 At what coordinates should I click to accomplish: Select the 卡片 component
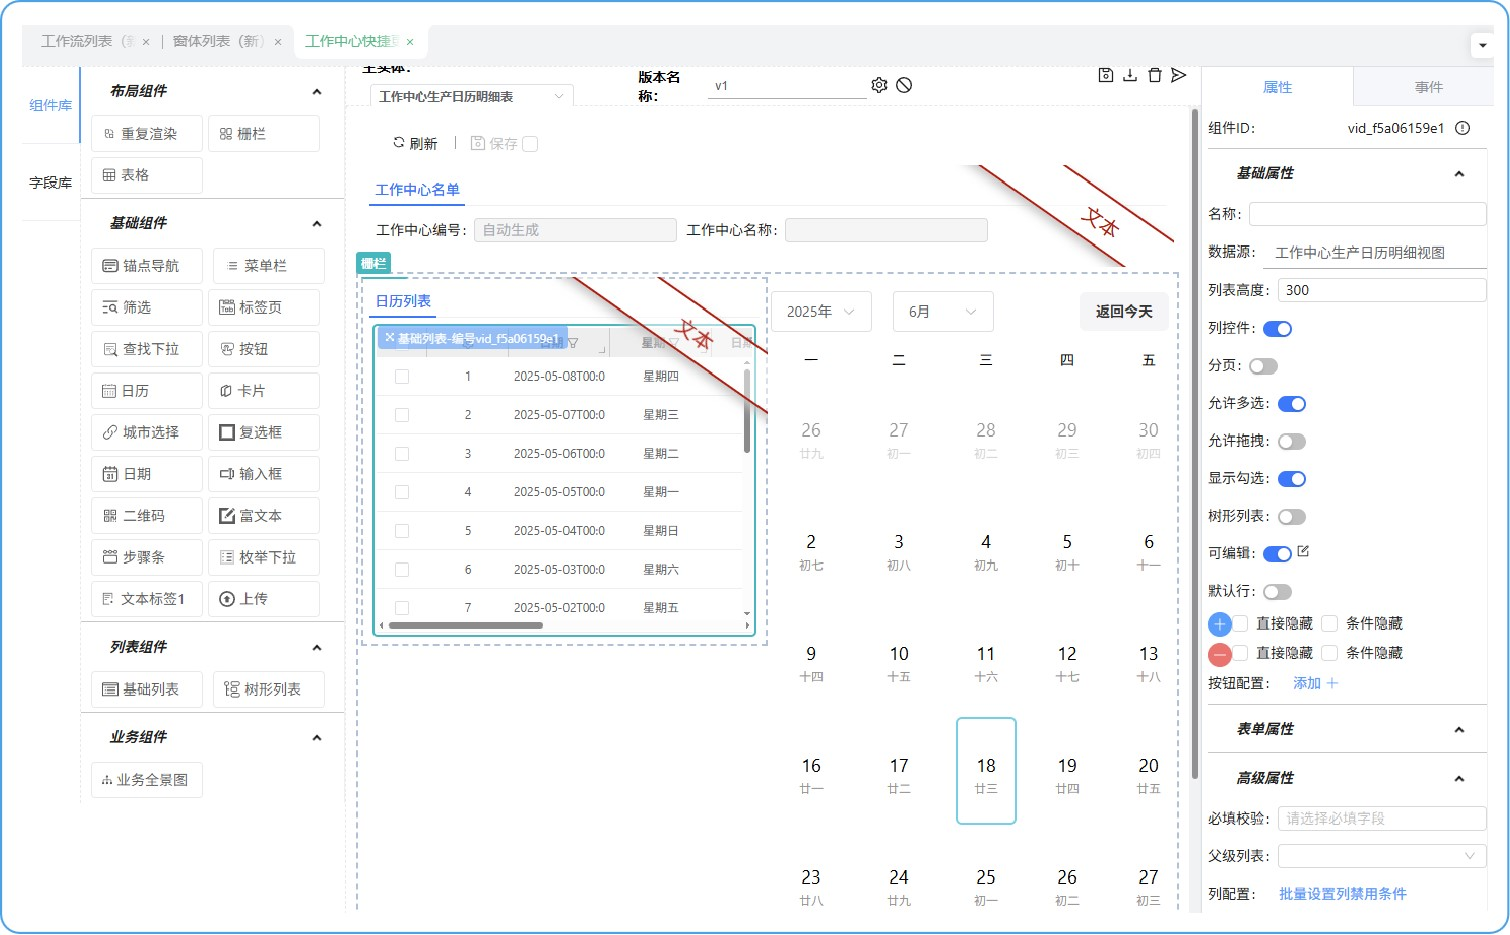coord(264,391)
